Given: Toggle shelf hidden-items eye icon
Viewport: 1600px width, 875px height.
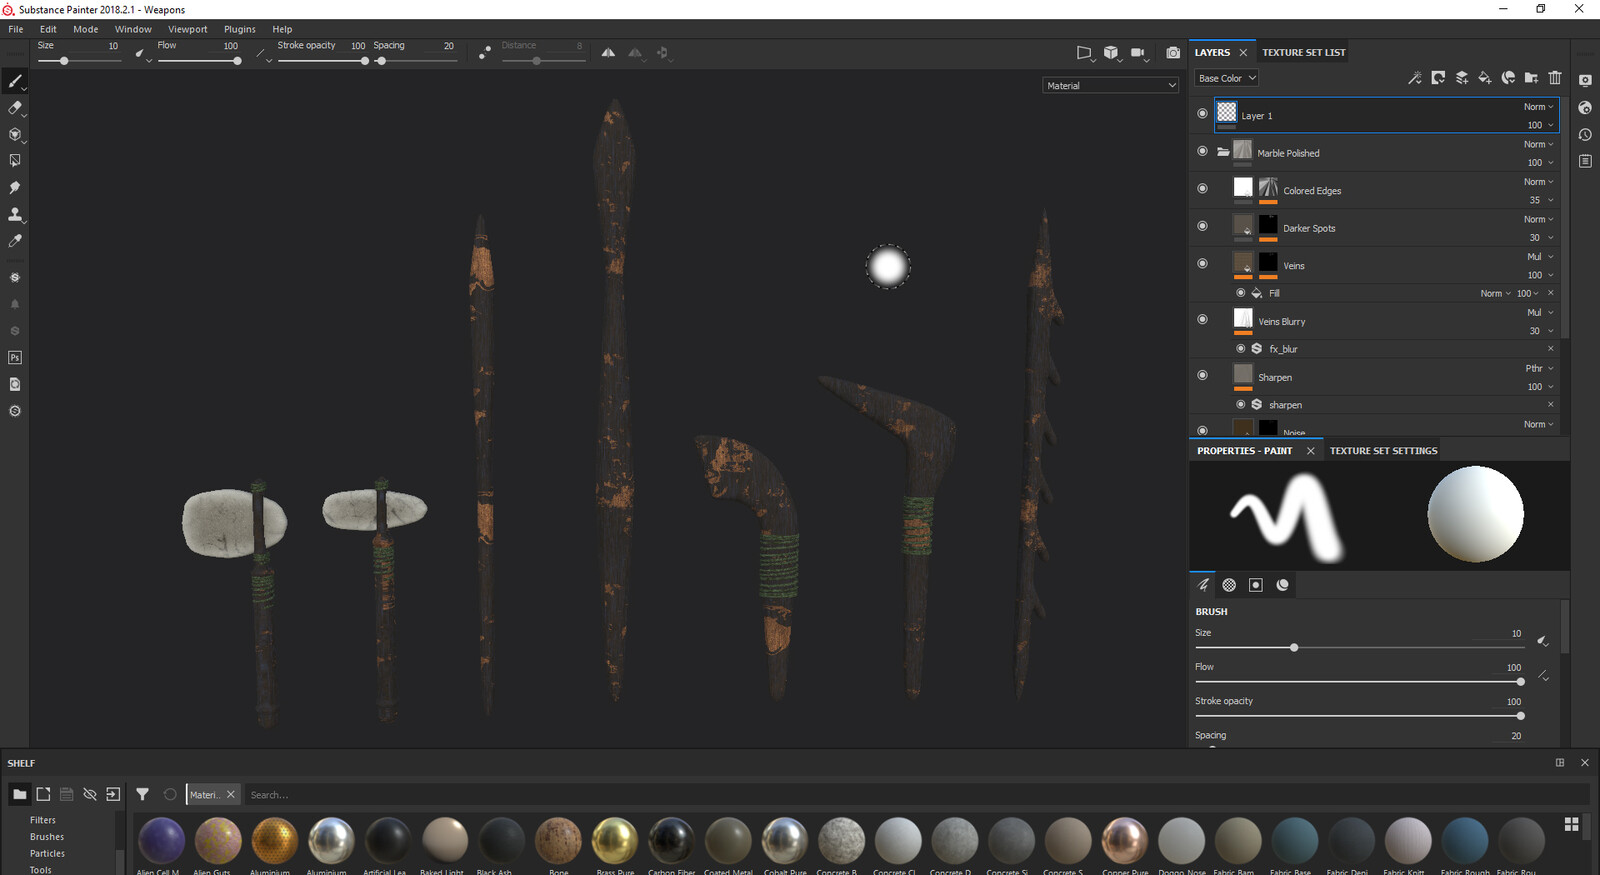Looking at the screenshot, I should 90,794.
